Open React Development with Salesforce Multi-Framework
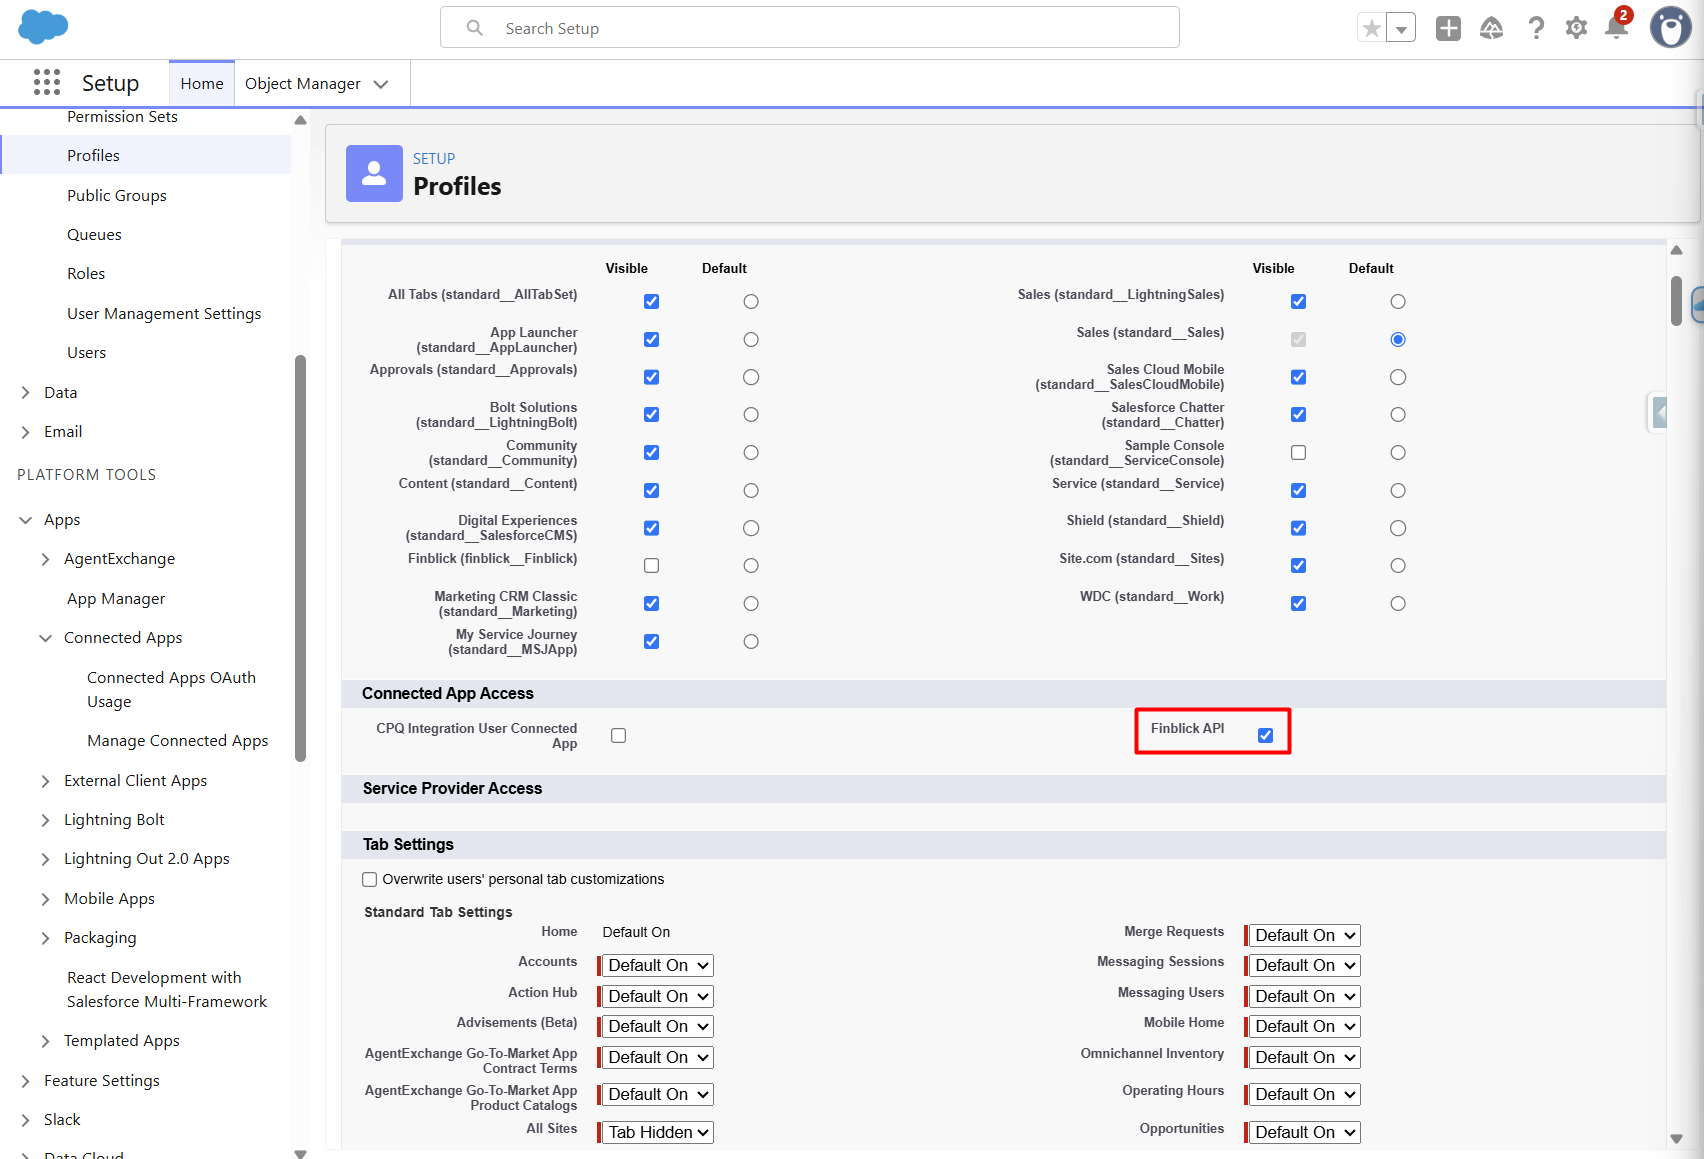Image resolution: width=1704 pixels, height=1159 pixels. 167,990
